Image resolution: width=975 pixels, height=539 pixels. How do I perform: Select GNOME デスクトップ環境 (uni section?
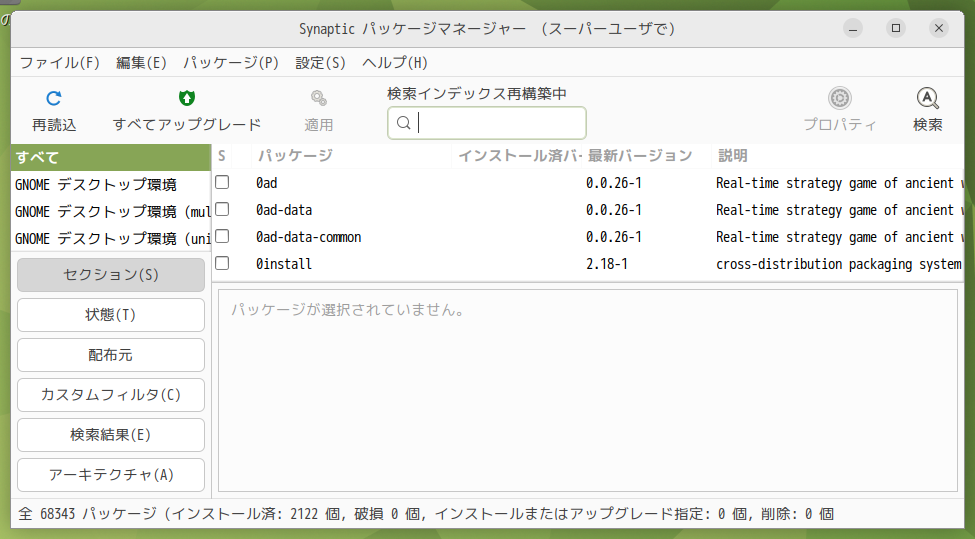[x=111, y=239]
